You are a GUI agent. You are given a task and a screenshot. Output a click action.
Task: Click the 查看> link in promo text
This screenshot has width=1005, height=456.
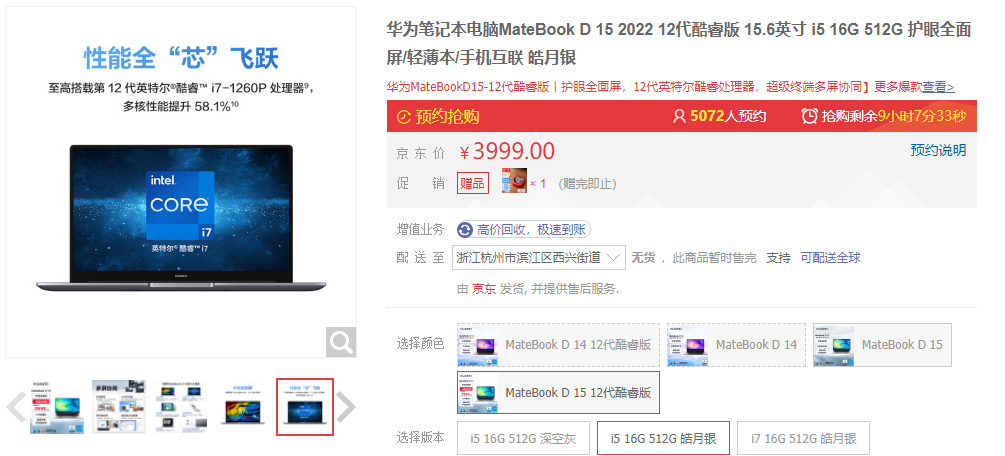pos(938,87)
